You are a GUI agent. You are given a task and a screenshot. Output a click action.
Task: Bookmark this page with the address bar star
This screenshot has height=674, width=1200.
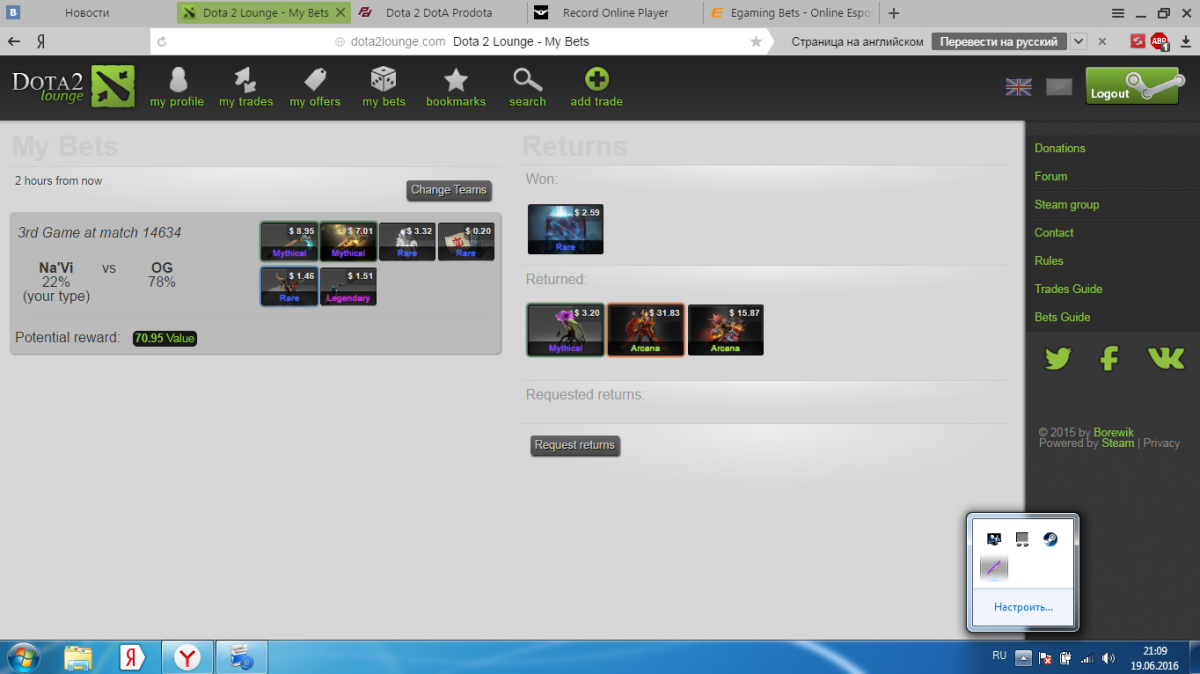[x=756, y=41]
